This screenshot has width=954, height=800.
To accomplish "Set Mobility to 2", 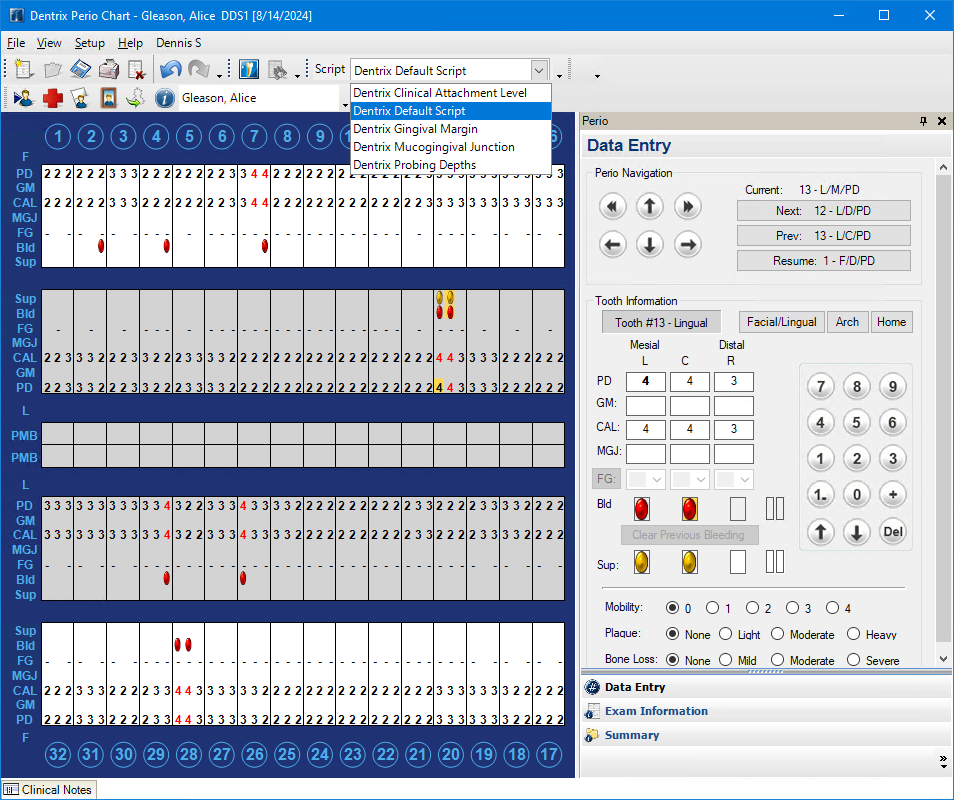I will (751, 608).
